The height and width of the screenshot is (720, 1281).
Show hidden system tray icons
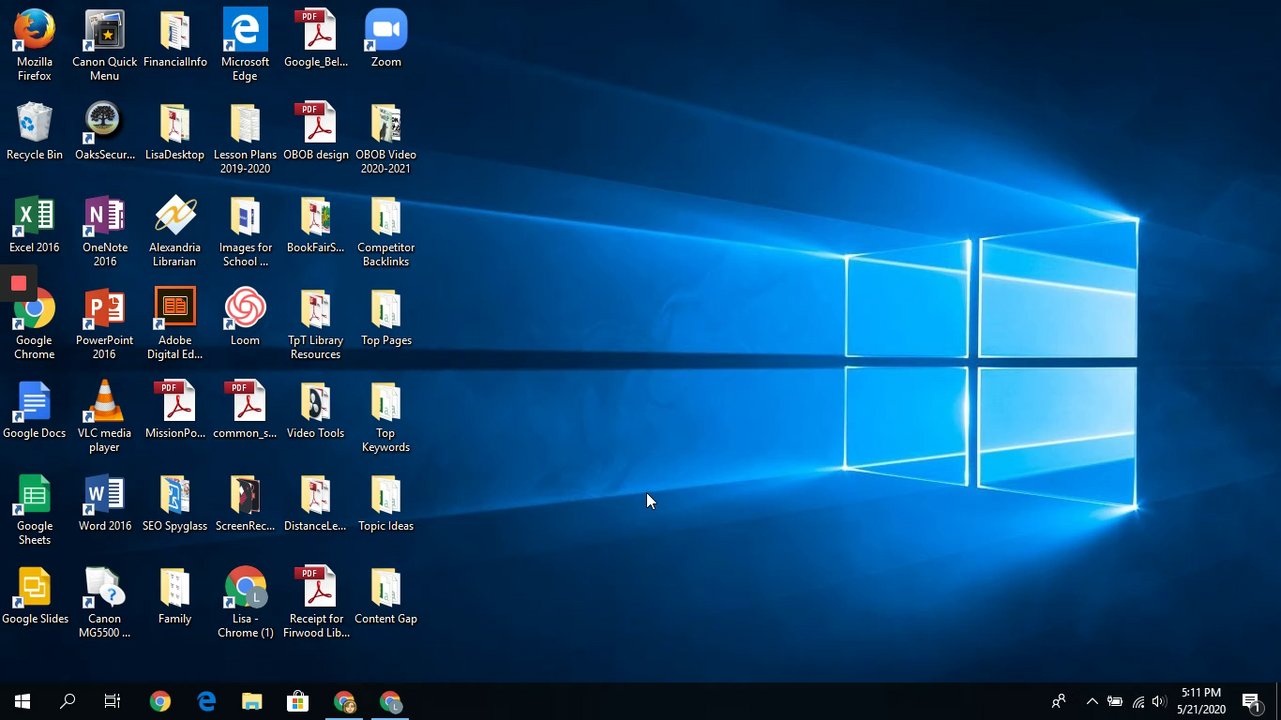tap(1092, 701)
